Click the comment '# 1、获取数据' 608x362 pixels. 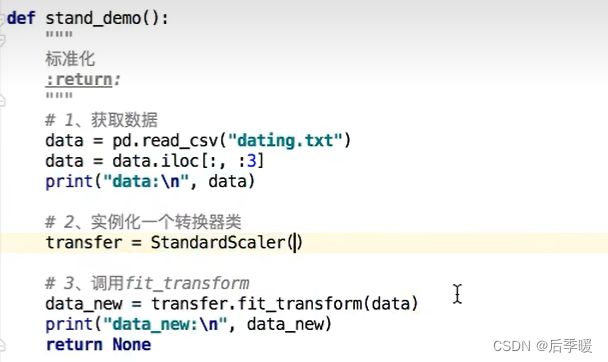tap(102, 120)
